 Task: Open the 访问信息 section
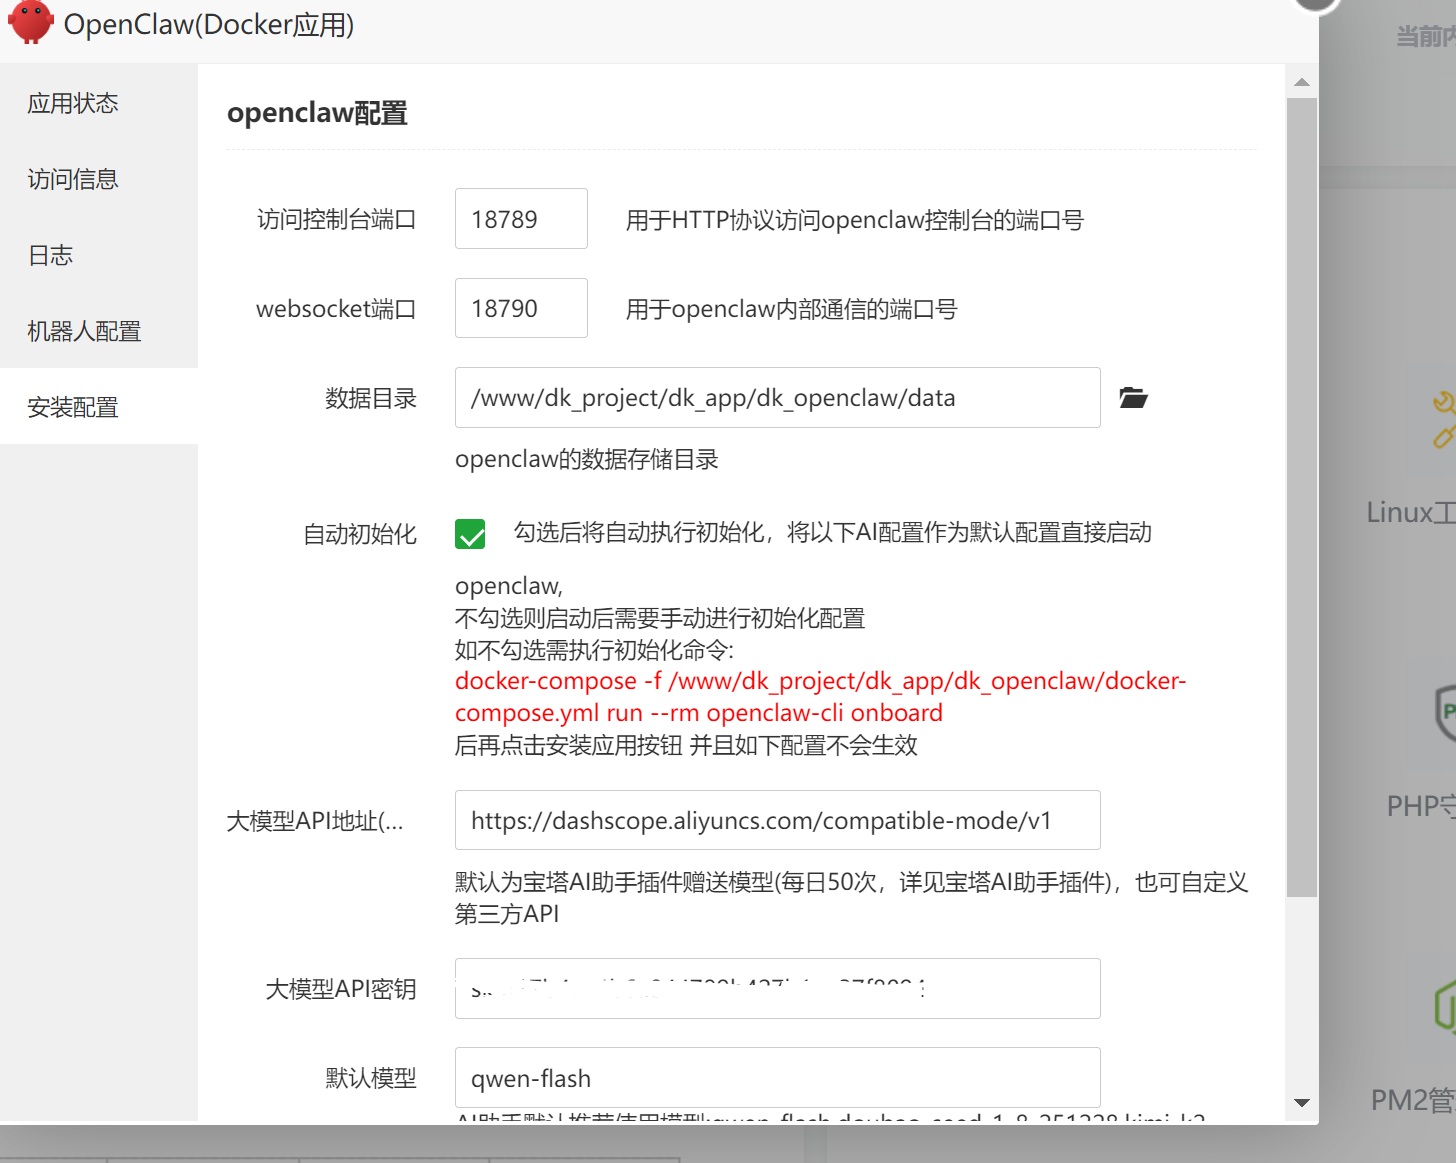tap(72, 179)
